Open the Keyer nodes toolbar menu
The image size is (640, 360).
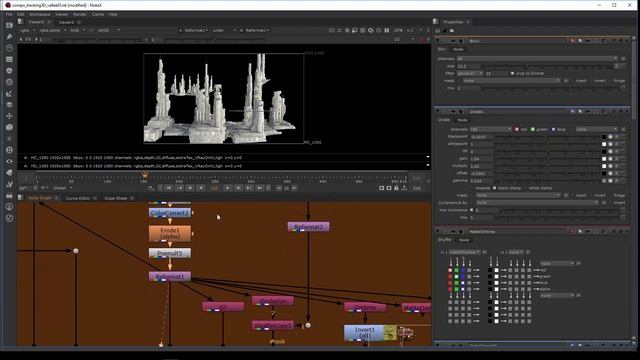point(9,93)
